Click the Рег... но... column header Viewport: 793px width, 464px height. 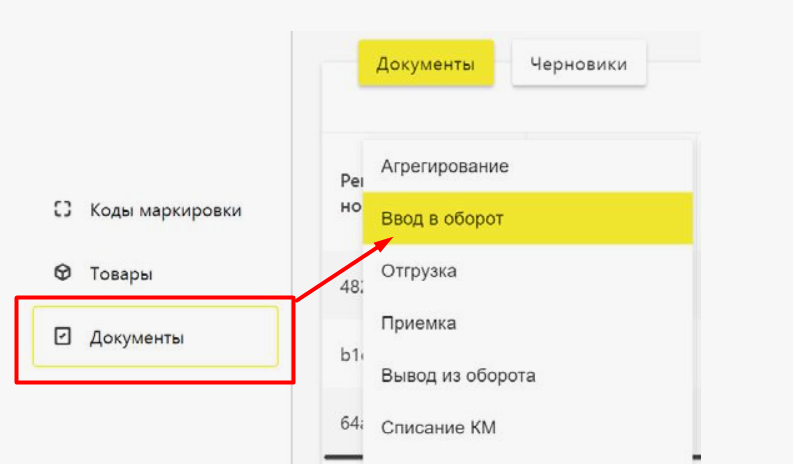(x=350, y=192)
